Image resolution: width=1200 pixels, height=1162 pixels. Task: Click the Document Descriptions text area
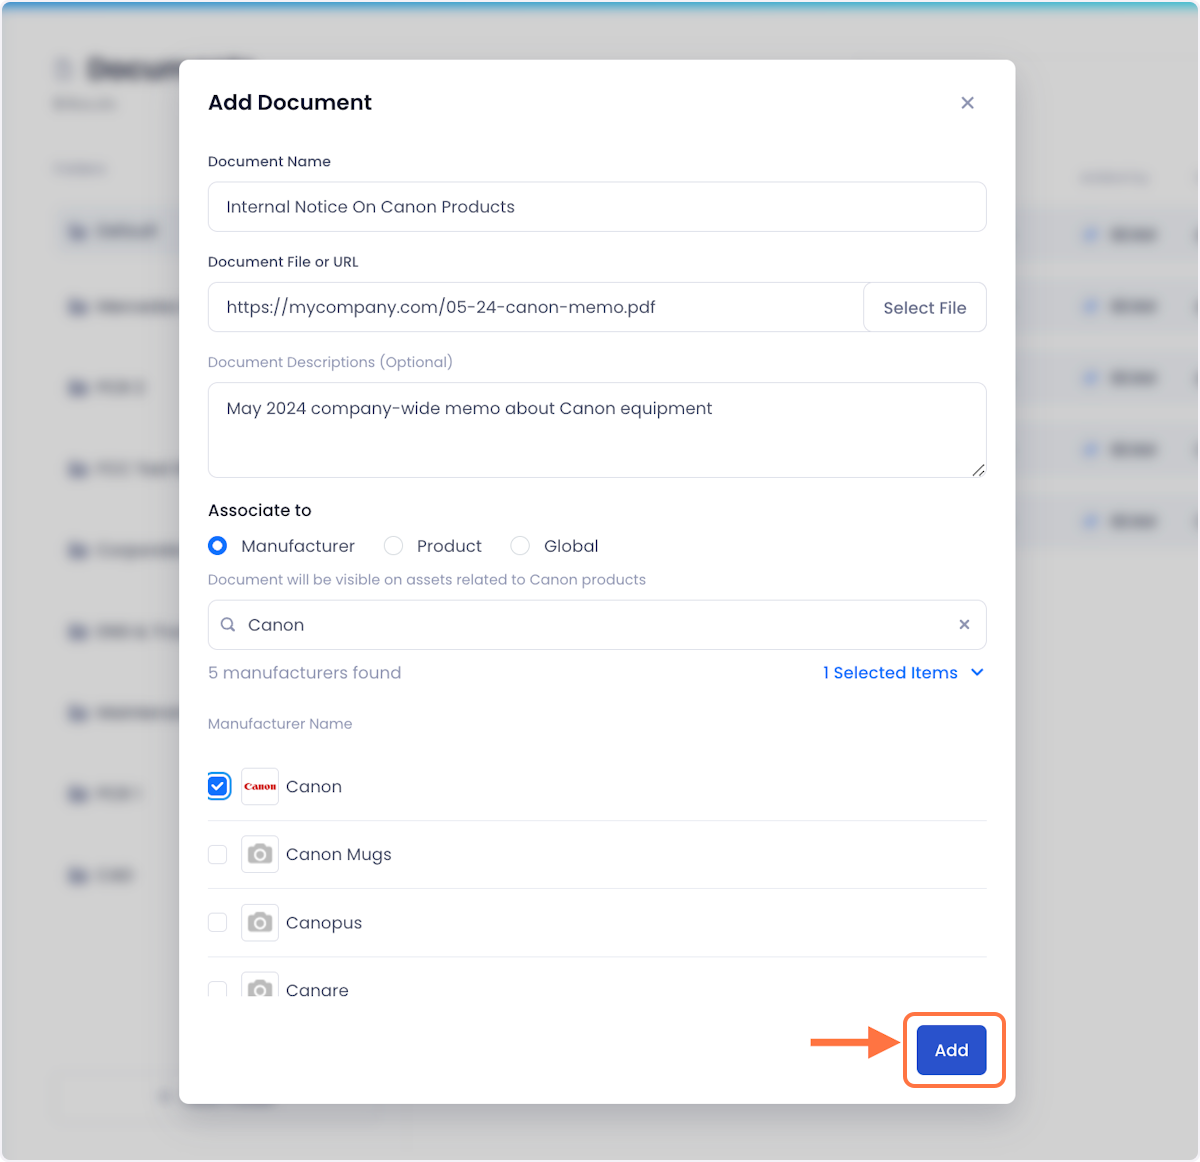click(x=597, y=430)
